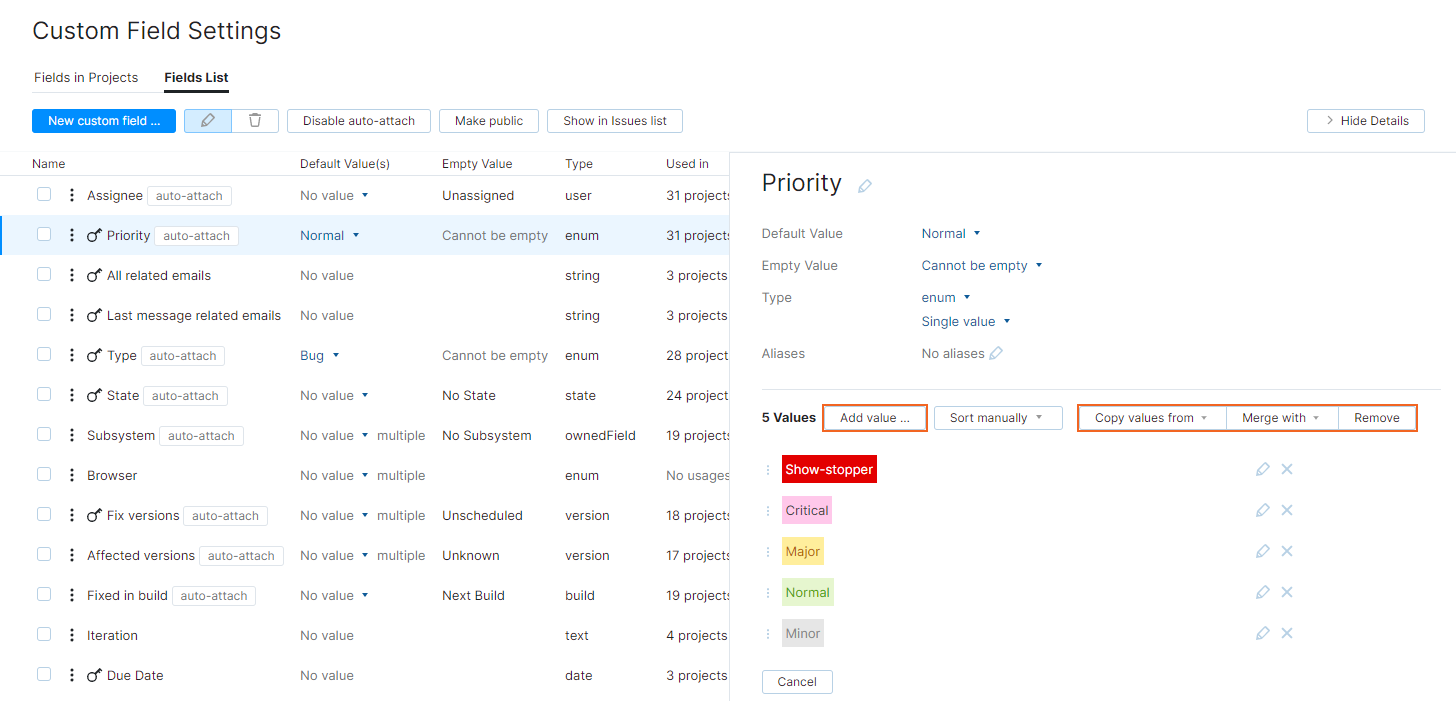Open the Sort manually dropdown
Image resolution: width=1456 pixels, height=701 pixels.
click(x=997, y=418)
